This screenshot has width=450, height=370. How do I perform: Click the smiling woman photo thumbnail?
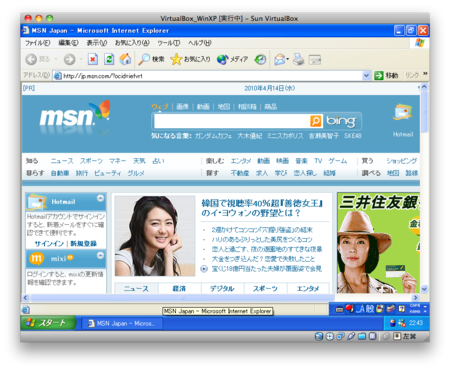(155, 236)
